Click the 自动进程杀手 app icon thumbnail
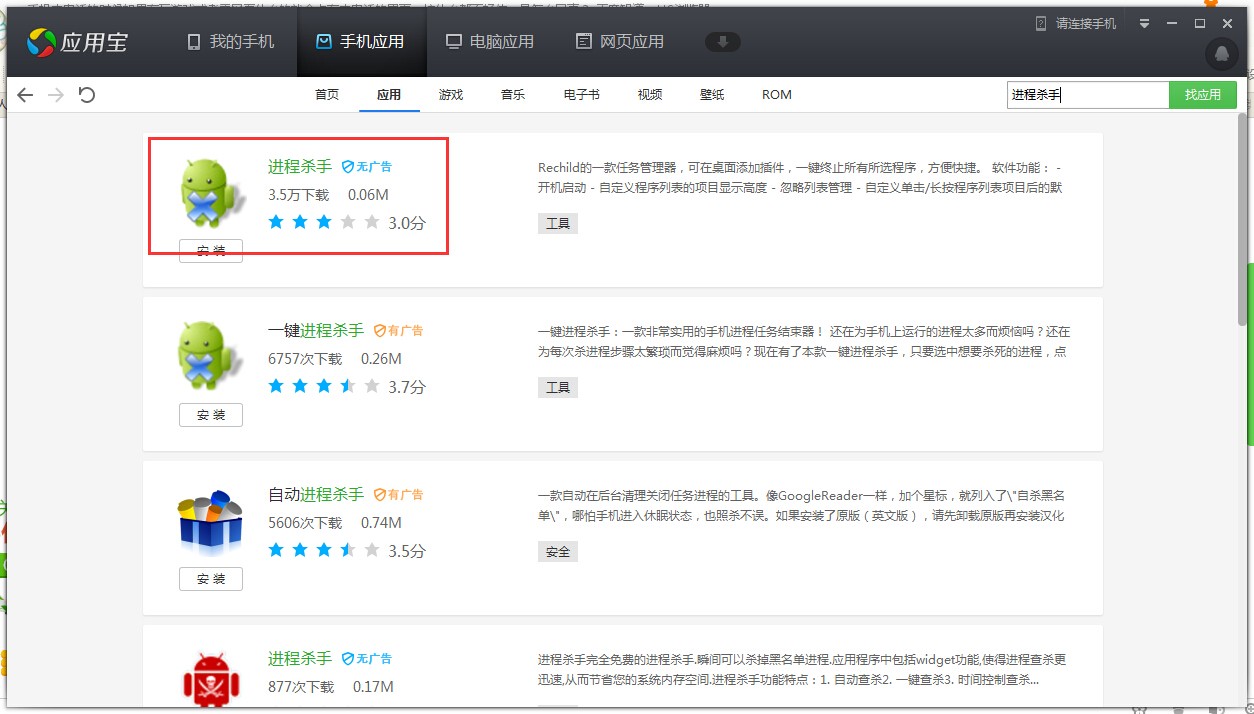The width and height of the screenshot is (1254, 714). [210, 518]
